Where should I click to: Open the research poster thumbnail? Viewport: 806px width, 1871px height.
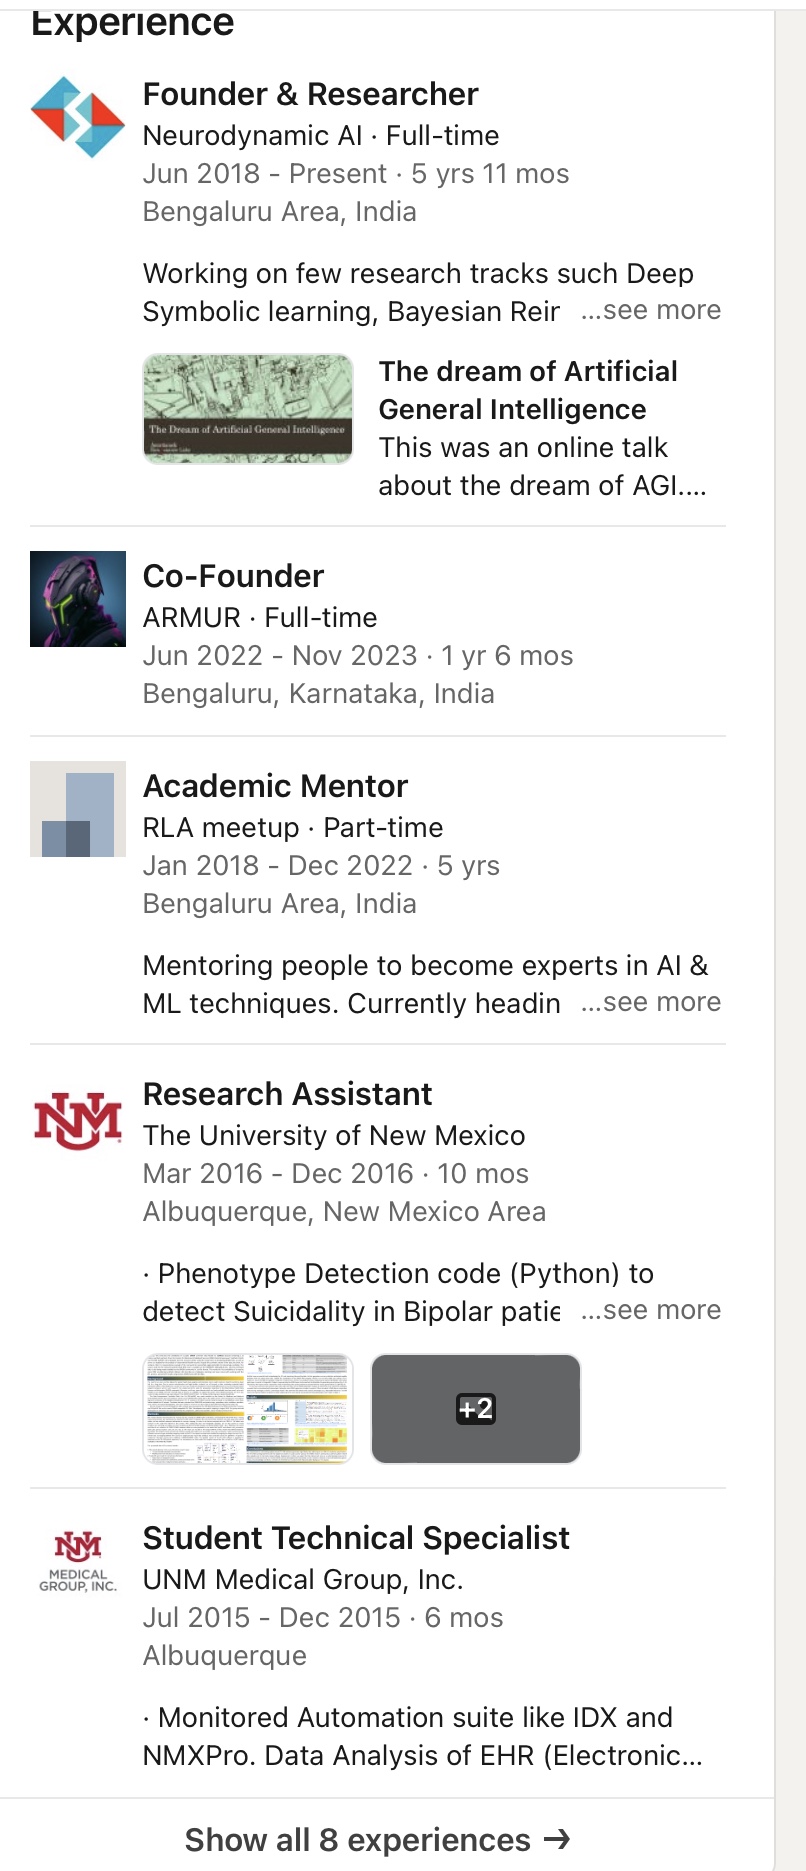(248, 1409)
